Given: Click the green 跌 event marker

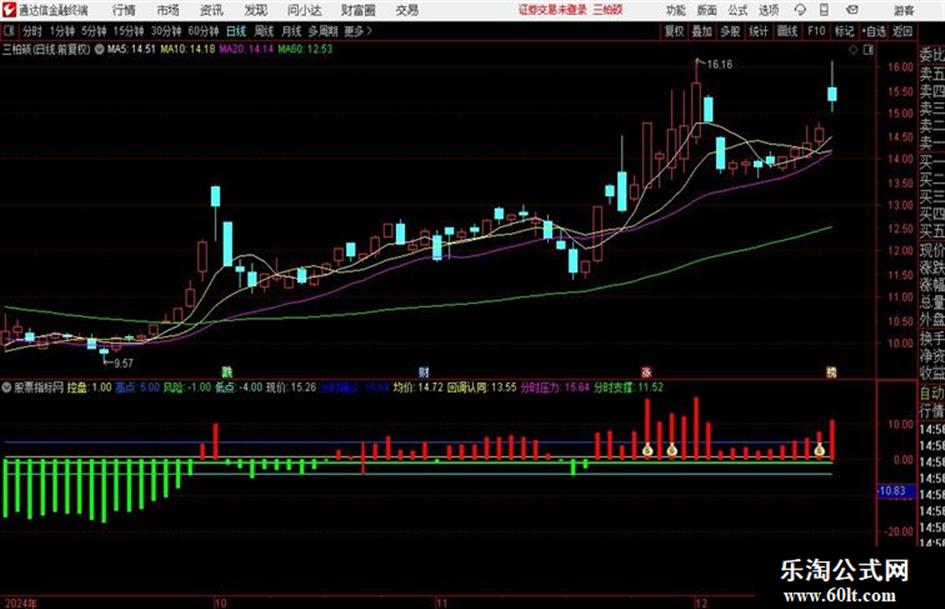Looking at the screenshot, I should 227,372.
